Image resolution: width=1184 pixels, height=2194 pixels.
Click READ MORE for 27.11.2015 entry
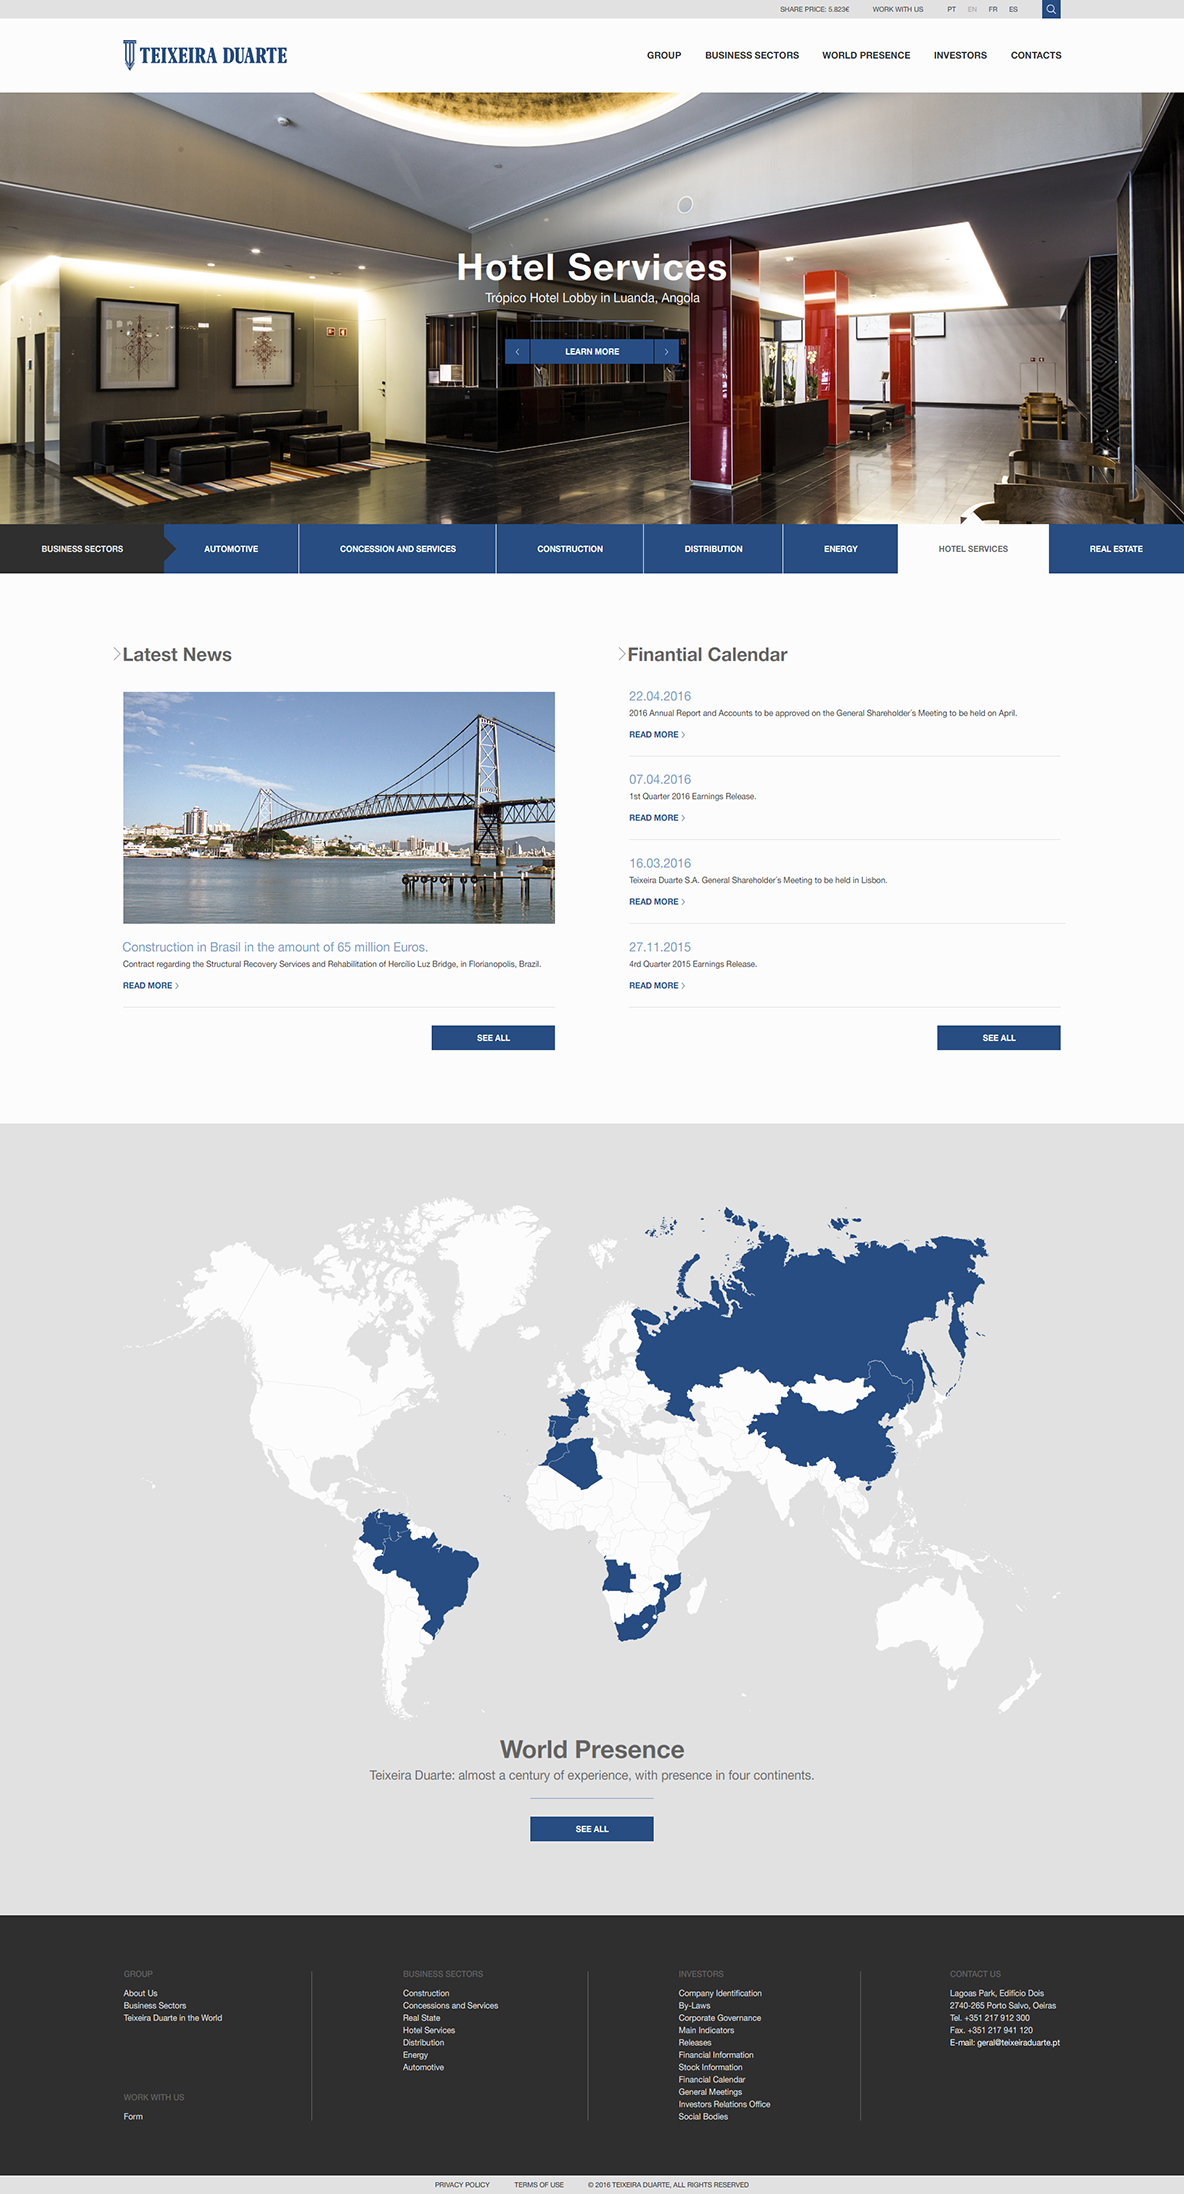coord(657,986)
